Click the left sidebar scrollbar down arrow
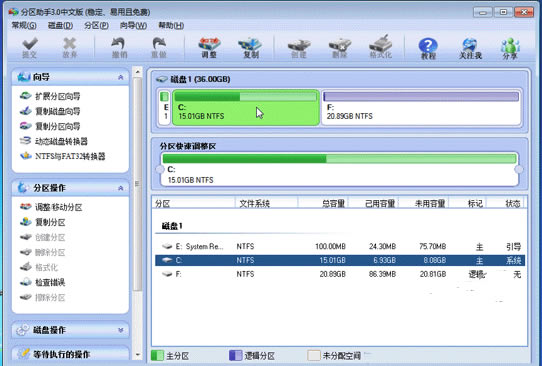Screen dimensions: 542x366 138,354
